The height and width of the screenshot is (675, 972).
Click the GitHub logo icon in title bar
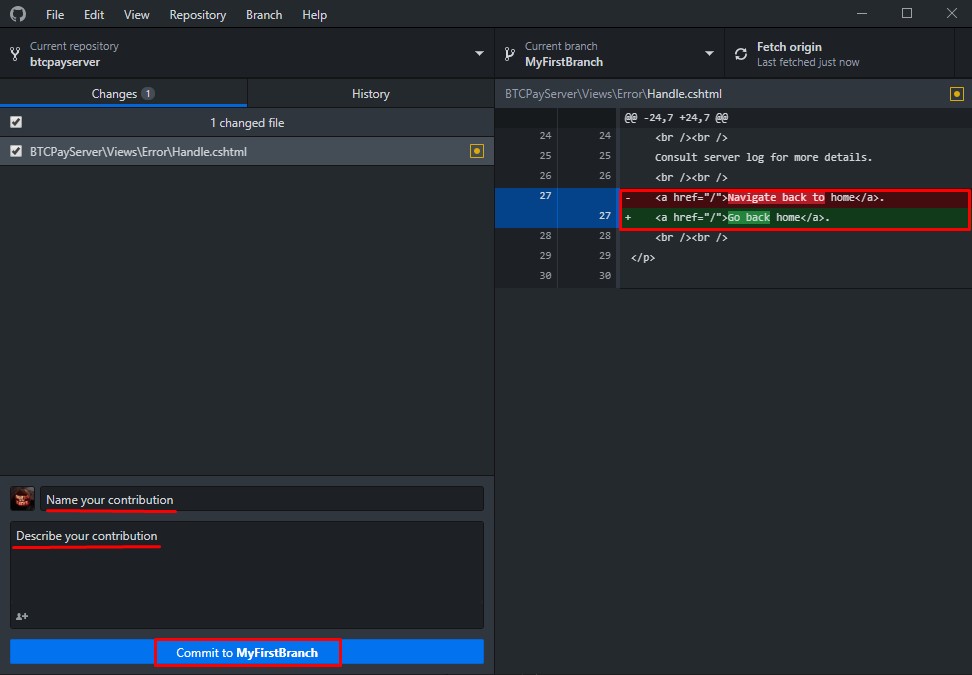click(x=17, y=14)
